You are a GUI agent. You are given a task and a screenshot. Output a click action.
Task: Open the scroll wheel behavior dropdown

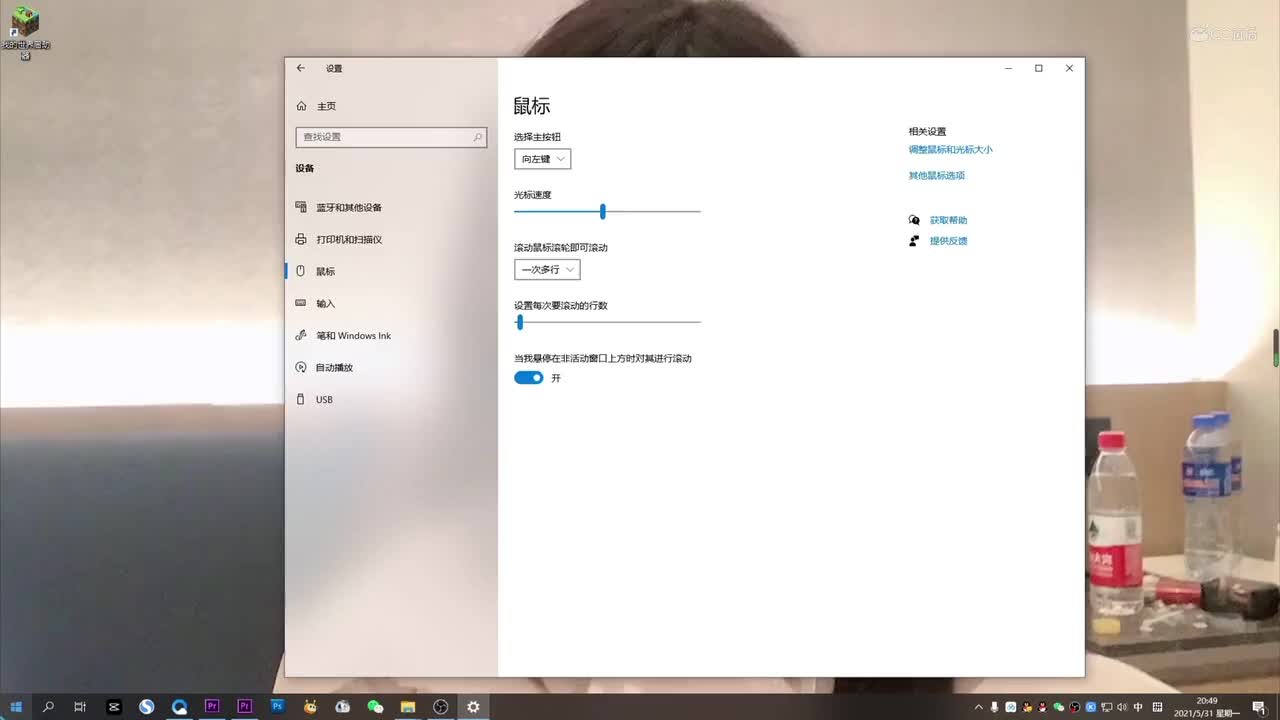[x=546, y=269]
